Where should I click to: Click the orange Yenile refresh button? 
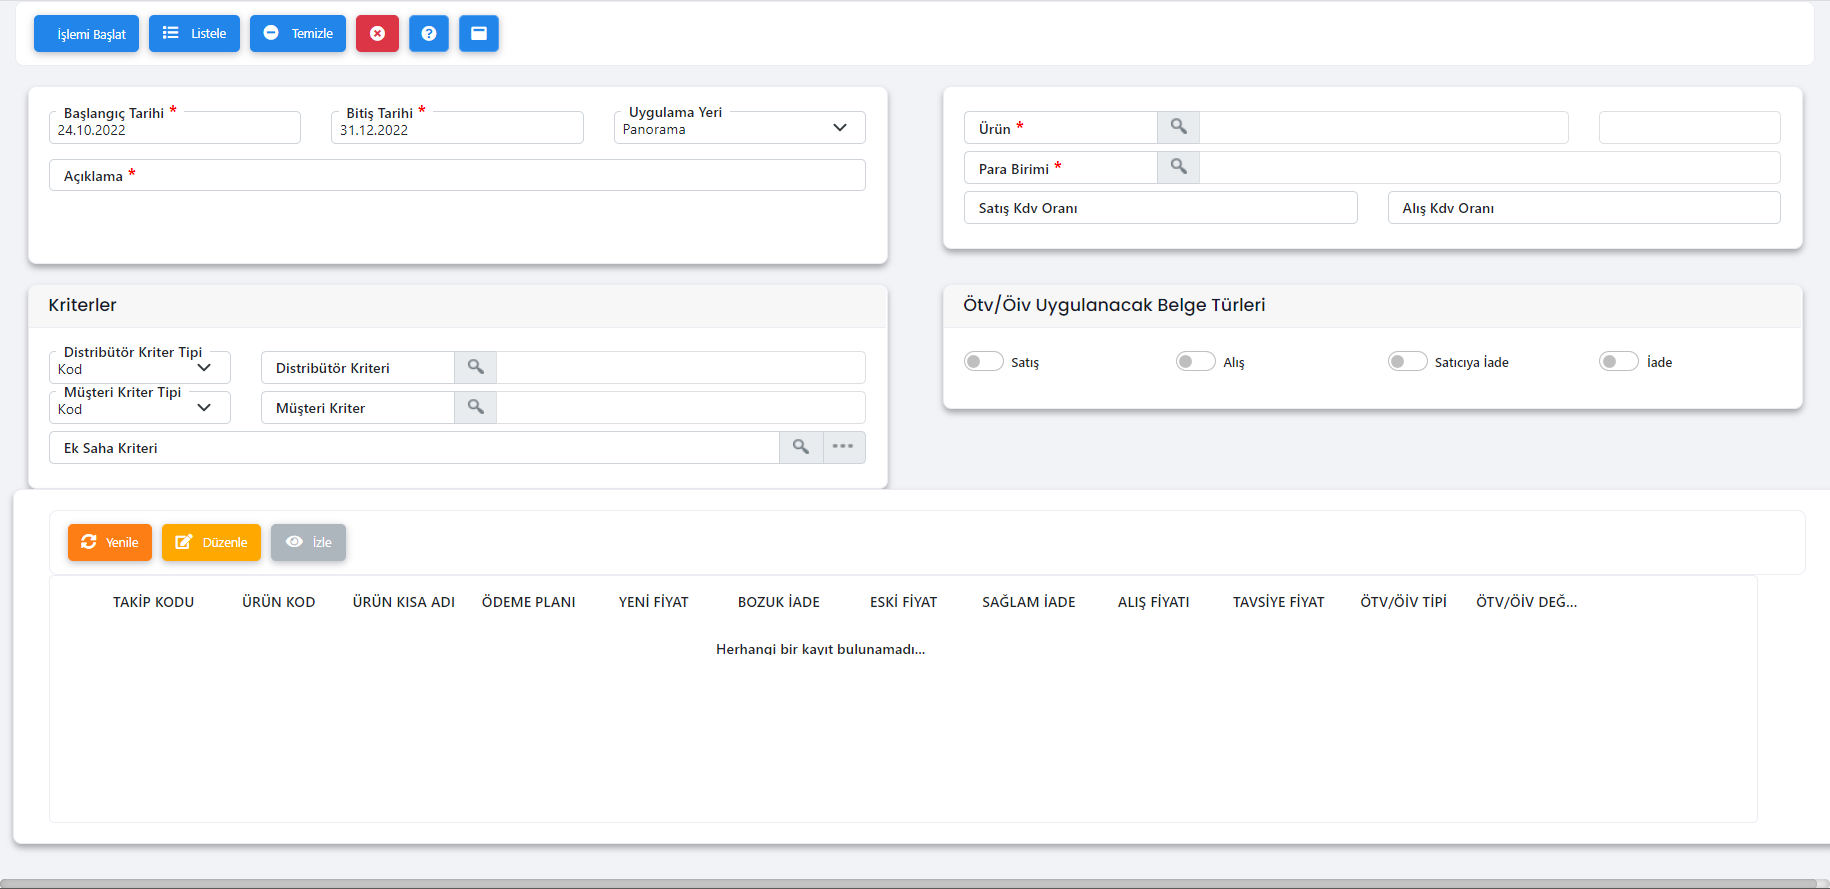coord(110,542)
